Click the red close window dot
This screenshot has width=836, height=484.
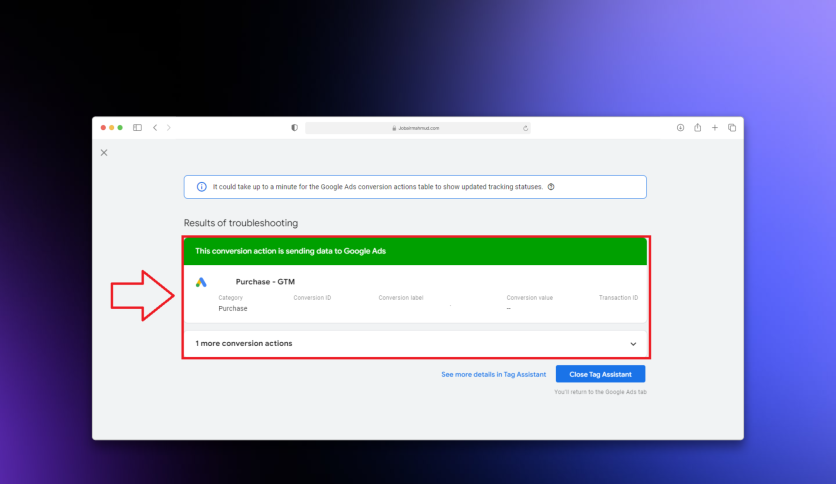click(103, 127)
